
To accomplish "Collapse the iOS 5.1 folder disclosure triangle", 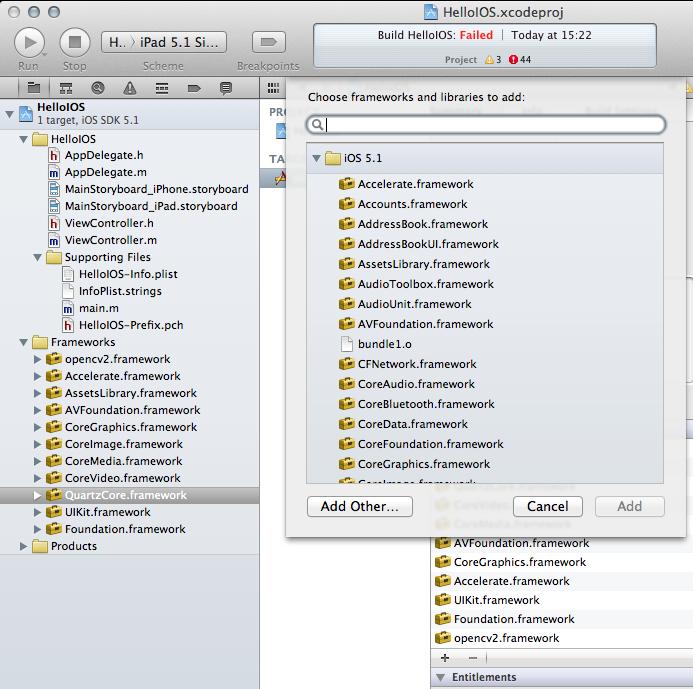I will click(x=317, y=158).
